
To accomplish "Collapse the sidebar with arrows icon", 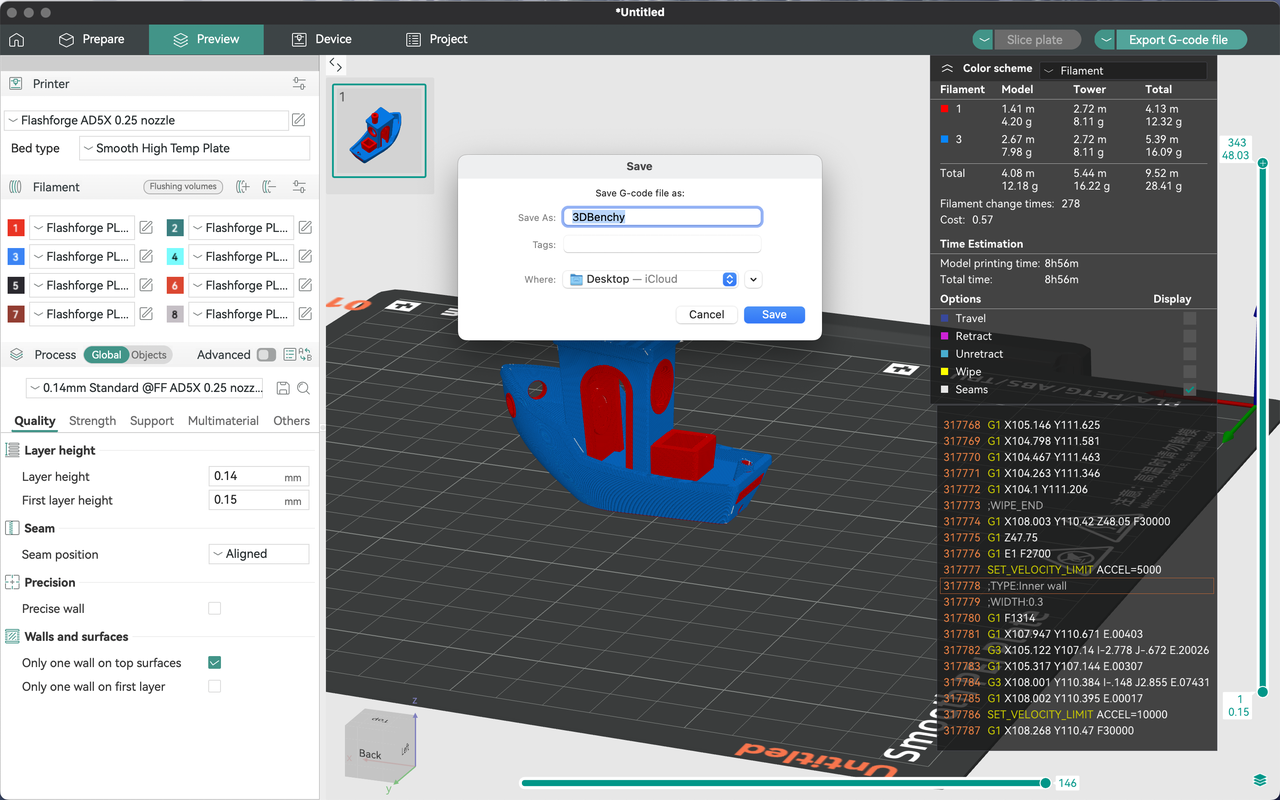I will click(x=336, y=66).
